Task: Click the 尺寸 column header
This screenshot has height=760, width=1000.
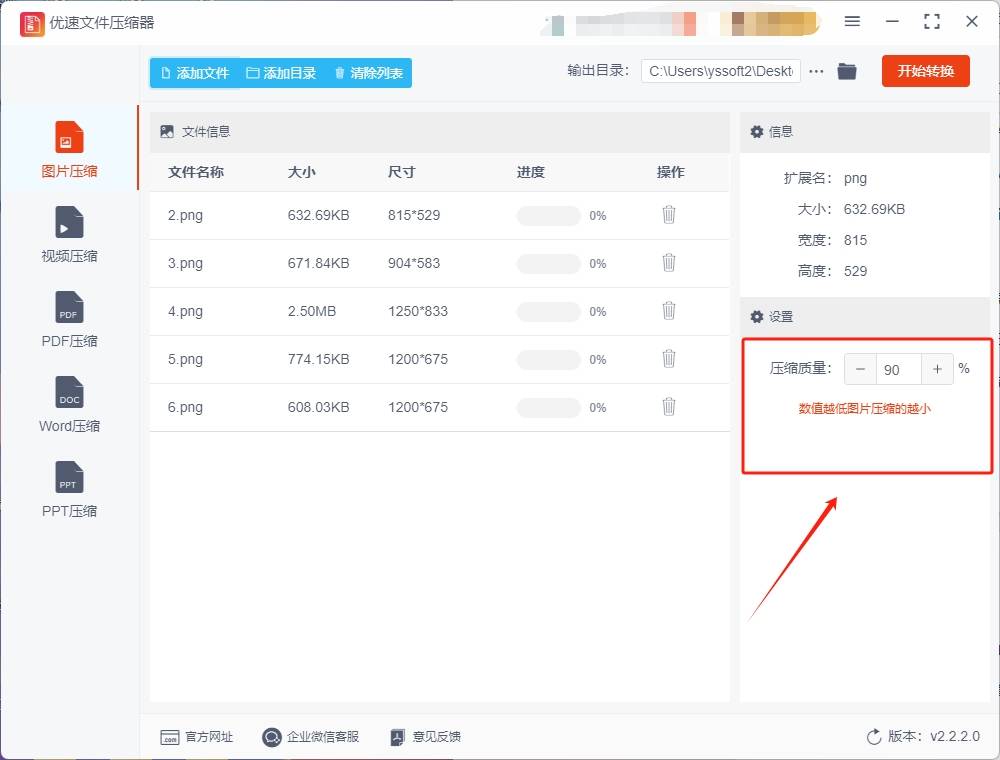Action: [401, 172]
